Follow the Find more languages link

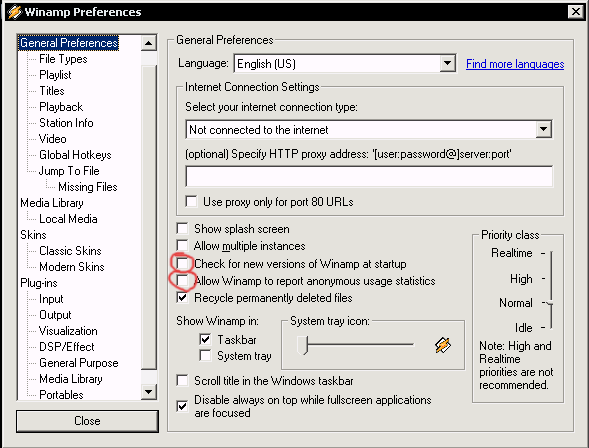tap(515, 64)
